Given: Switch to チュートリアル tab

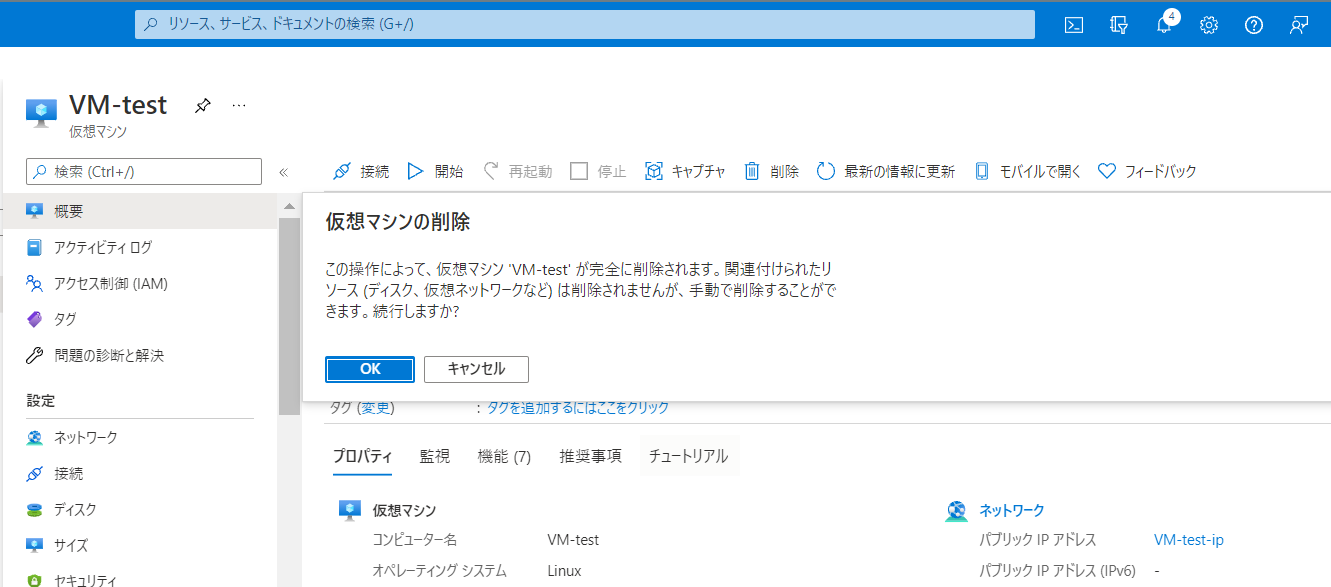Looking at the screenshot, I should 689,456.
